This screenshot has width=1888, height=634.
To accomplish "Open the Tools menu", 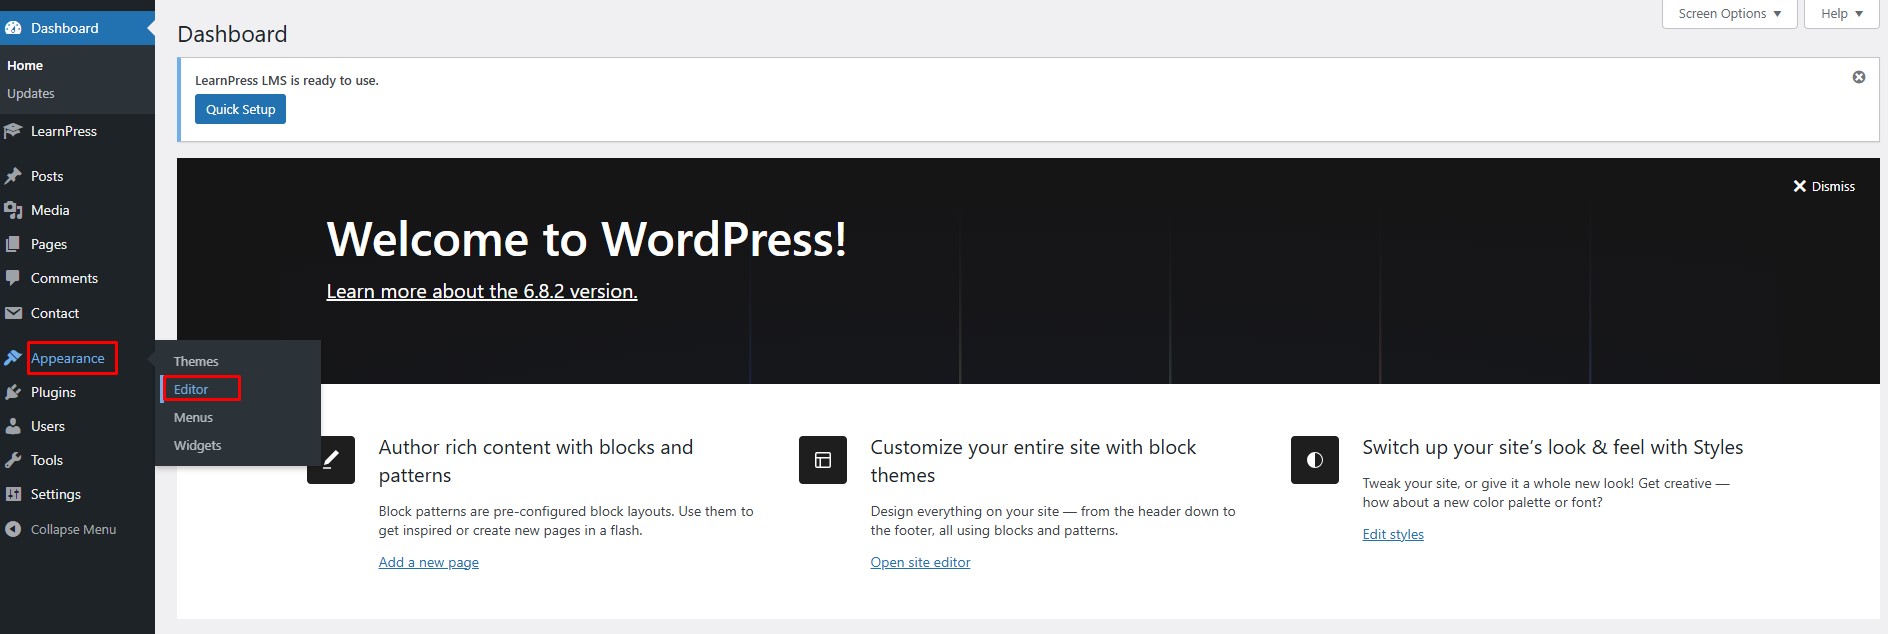I will [x=77, y=460].
